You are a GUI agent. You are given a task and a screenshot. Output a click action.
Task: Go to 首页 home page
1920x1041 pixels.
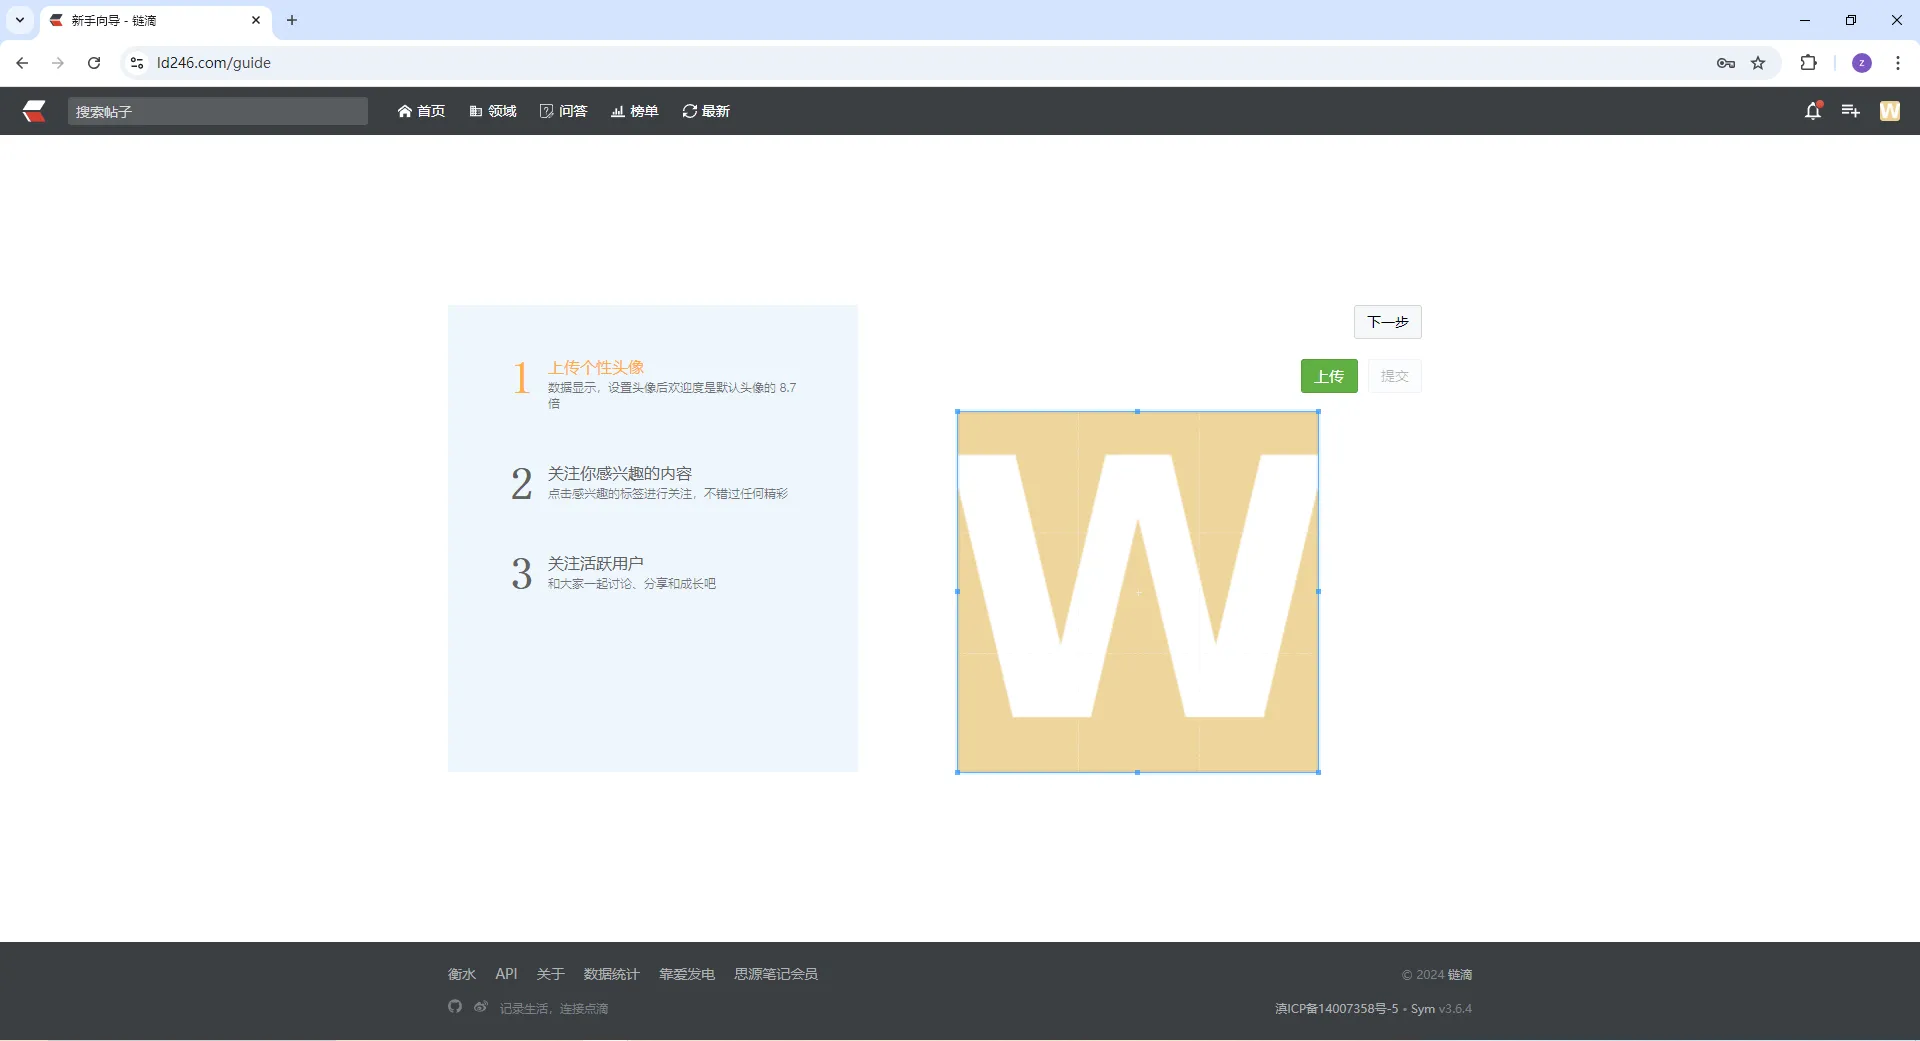[421, 111]
